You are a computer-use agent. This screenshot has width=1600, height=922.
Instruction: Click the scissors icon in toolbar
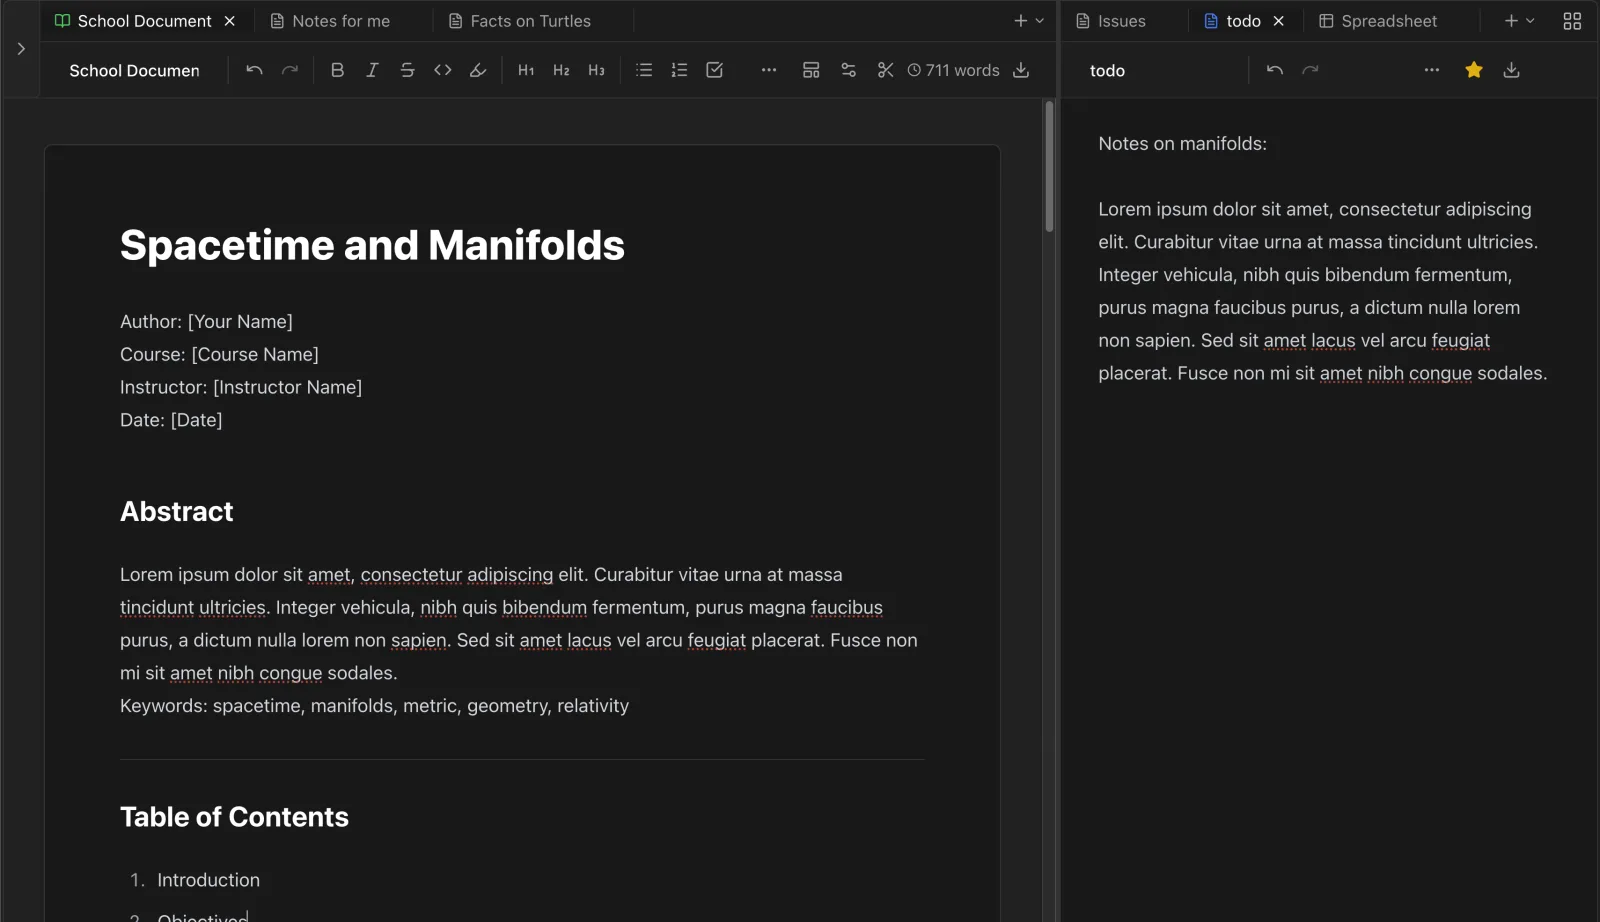coord(885,70)
